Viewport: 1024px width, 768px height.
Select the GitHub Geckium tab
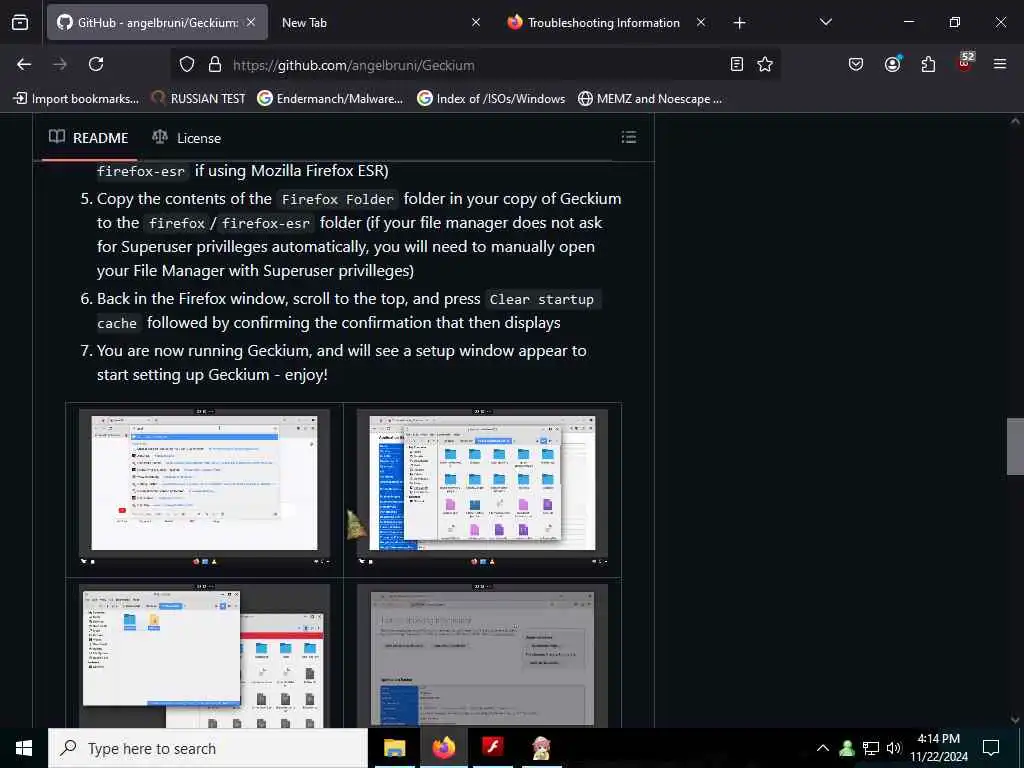point(157,22)
